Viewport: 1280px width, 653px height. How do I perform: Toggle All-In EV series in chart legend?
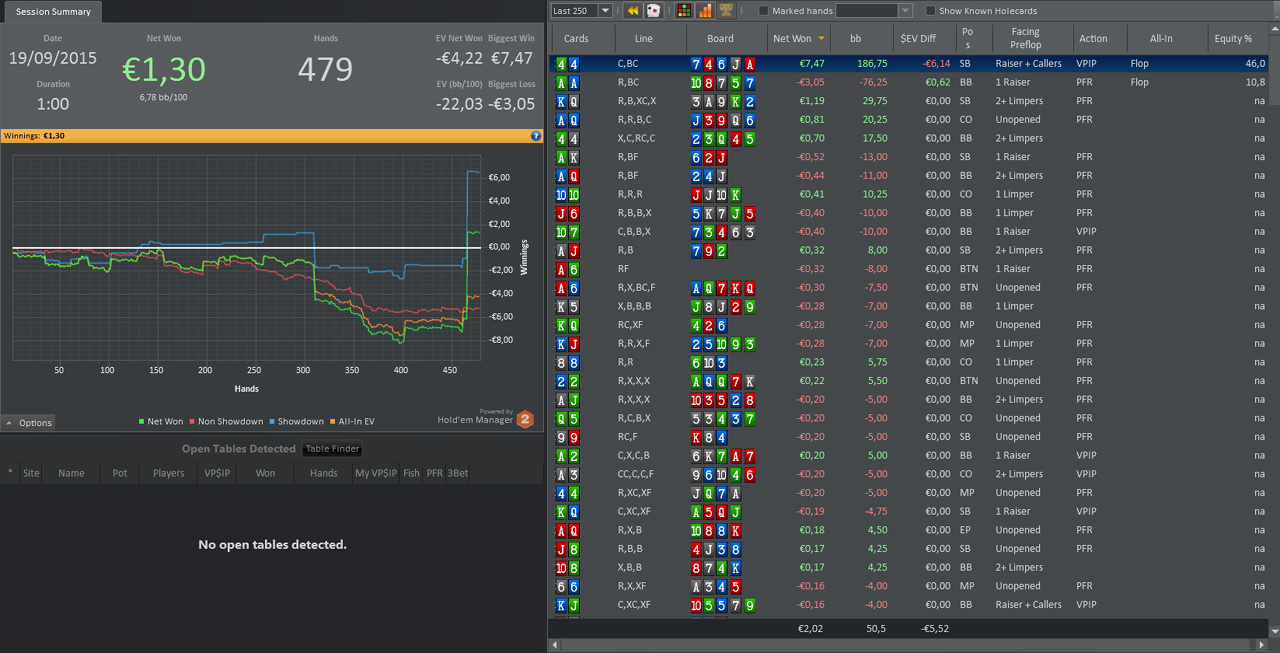pyautogui.click(x=353, y=422)
